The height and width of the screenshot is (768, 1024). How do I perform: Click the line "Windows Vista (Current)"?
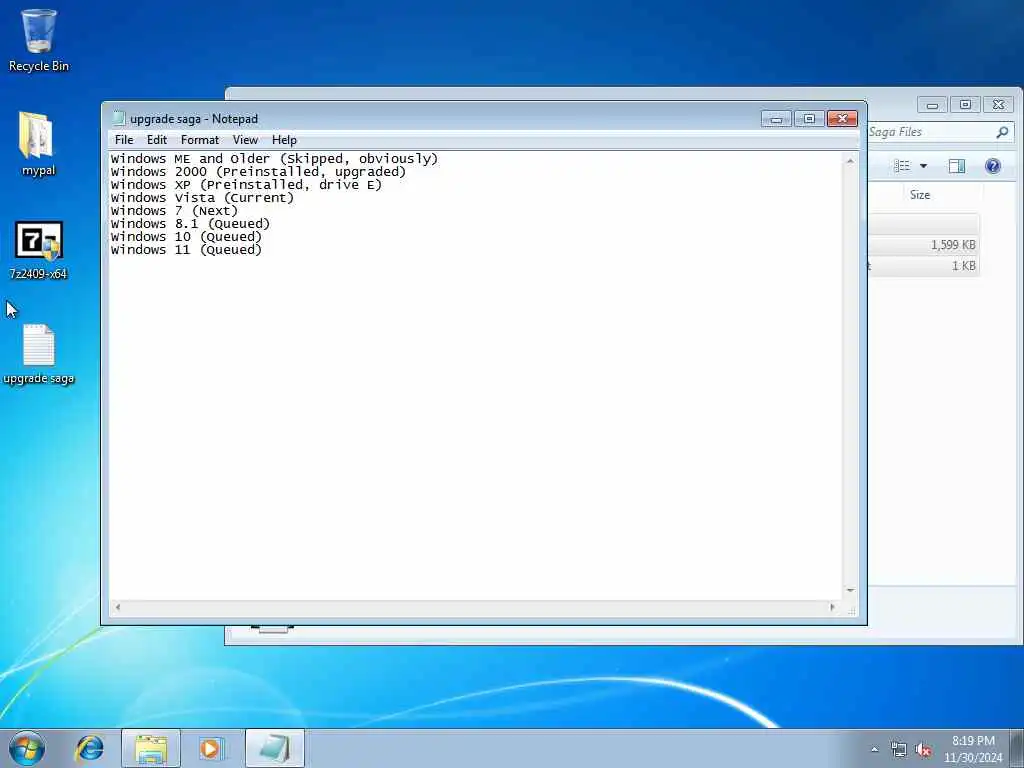(x=202, y=198)
